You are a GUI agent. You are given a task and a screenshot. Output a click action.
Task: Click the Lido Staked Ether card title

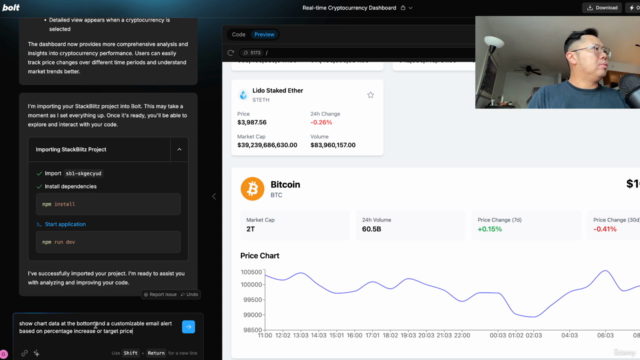[x=278, y=91]
